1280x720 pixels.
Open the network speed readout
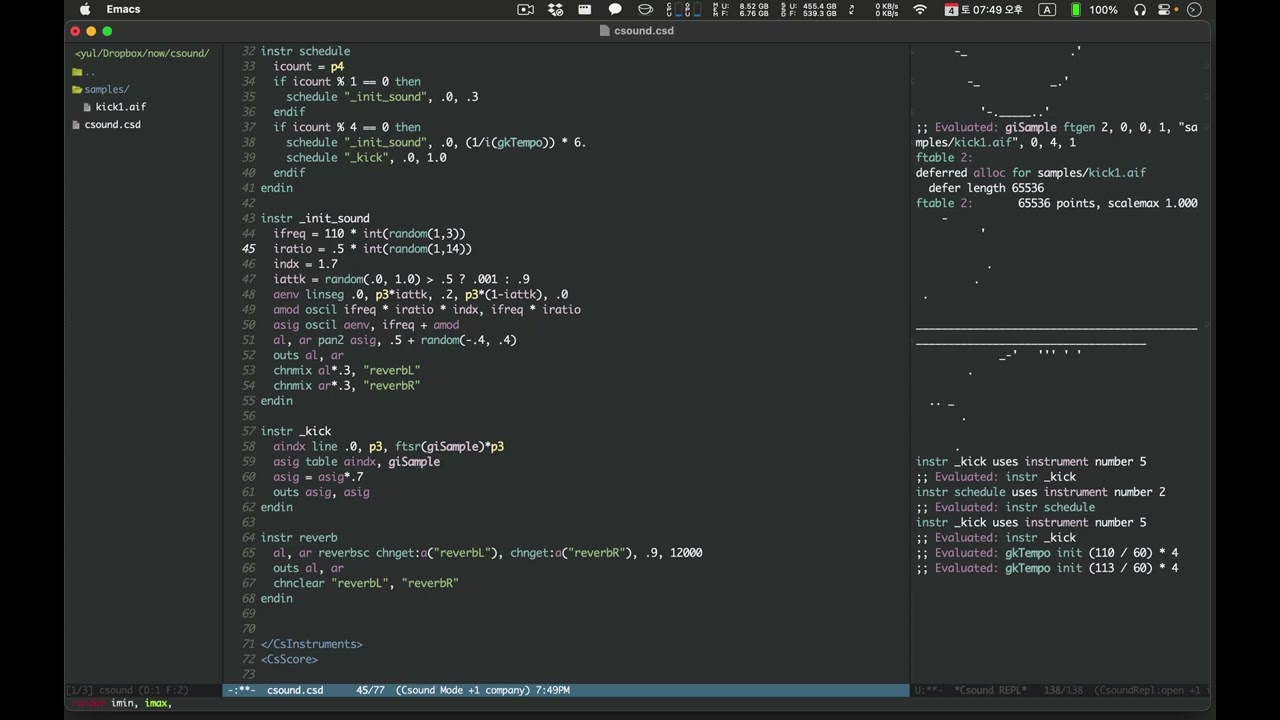887,10
